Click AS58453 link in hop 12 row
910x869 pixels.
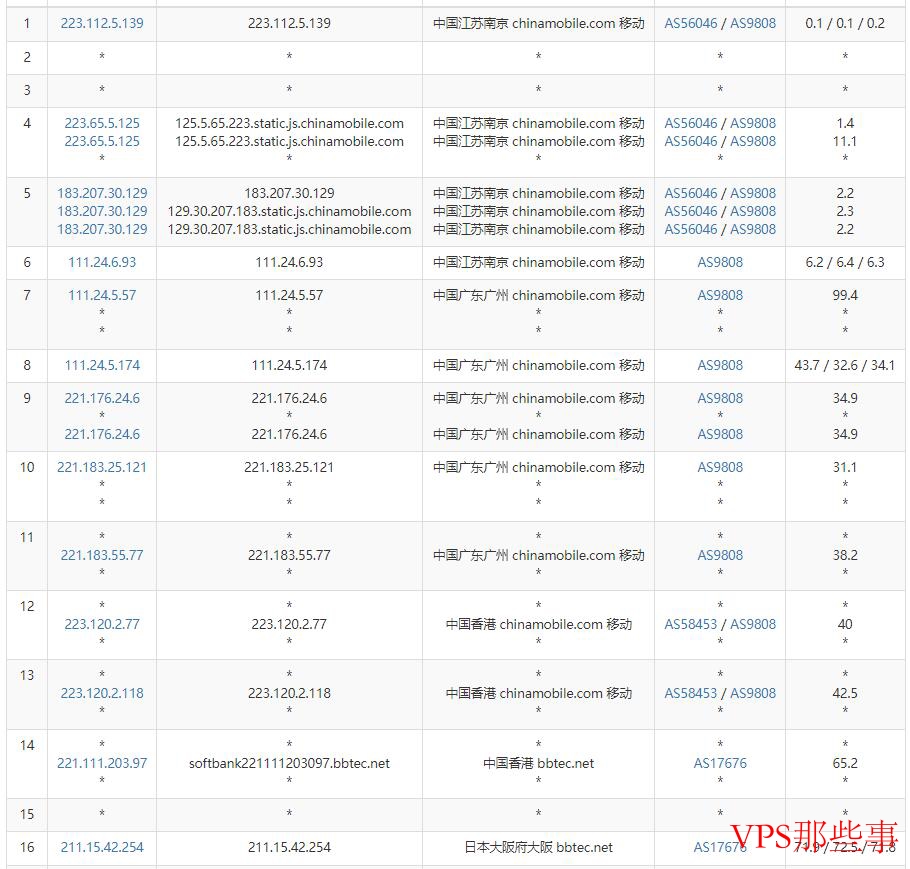tap(691, 624)
